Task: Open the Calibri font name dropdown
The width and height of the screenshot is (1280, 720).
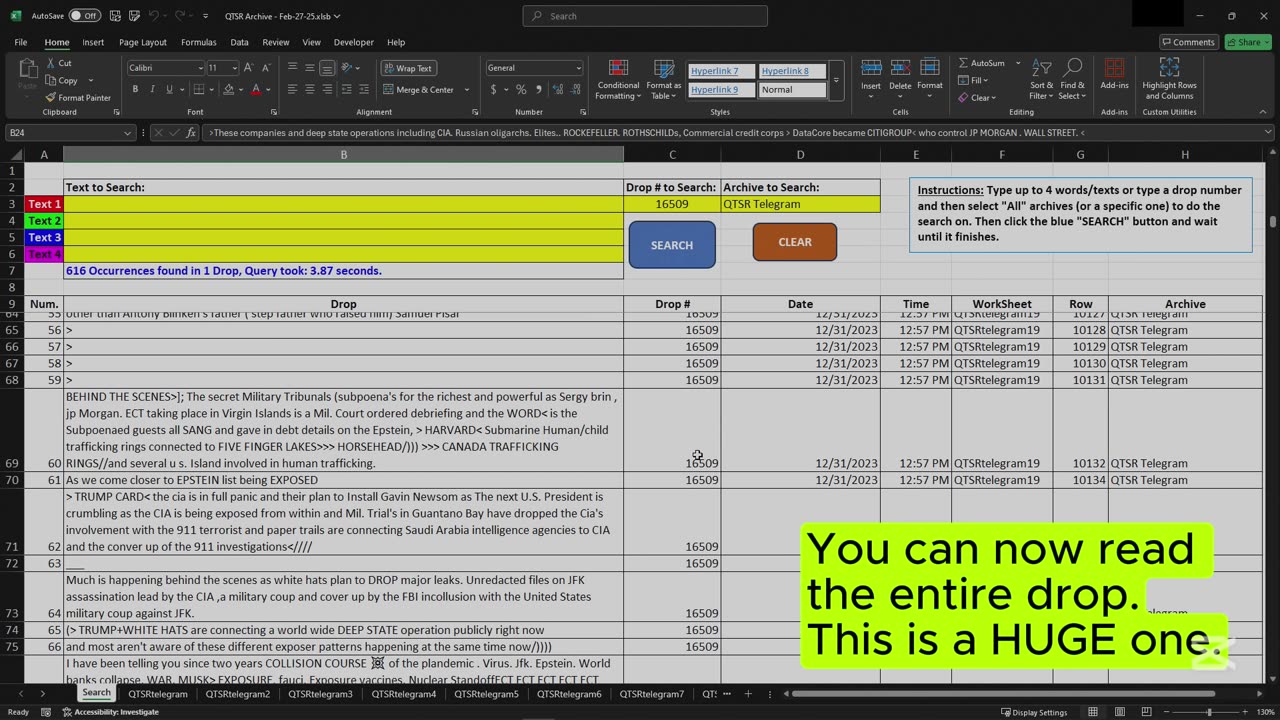Action: [199, 68]
